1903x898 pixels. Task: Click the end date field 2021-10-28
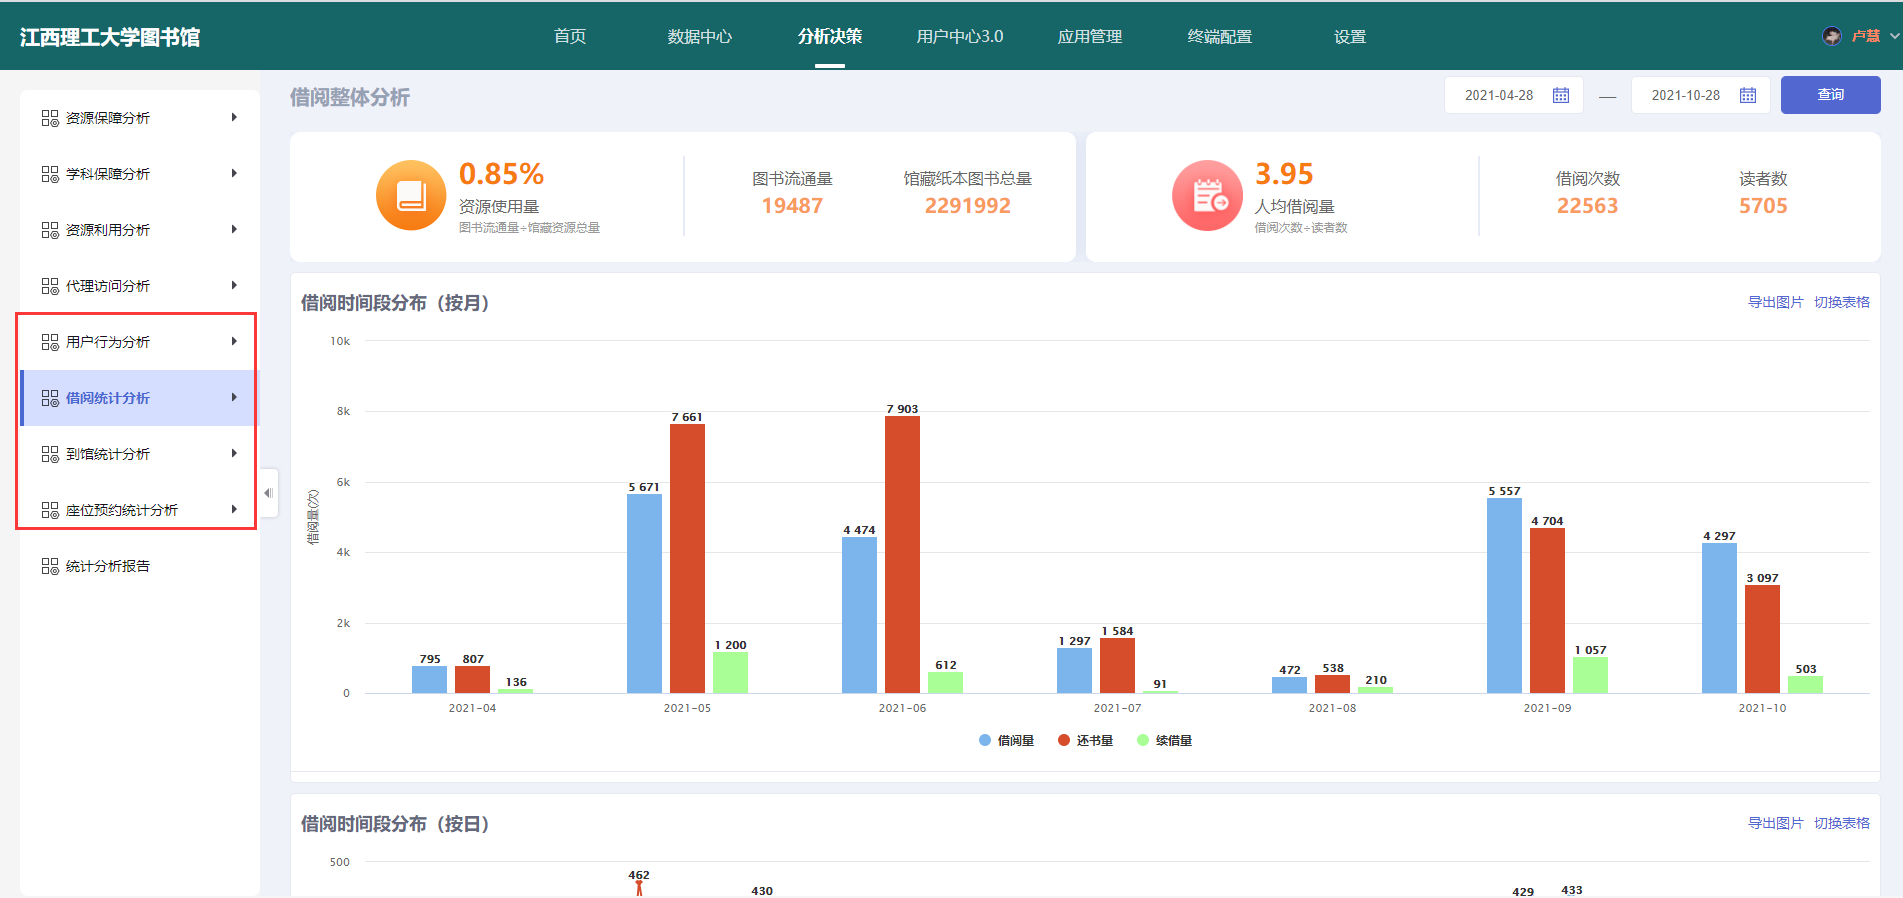click(1700, 95)
